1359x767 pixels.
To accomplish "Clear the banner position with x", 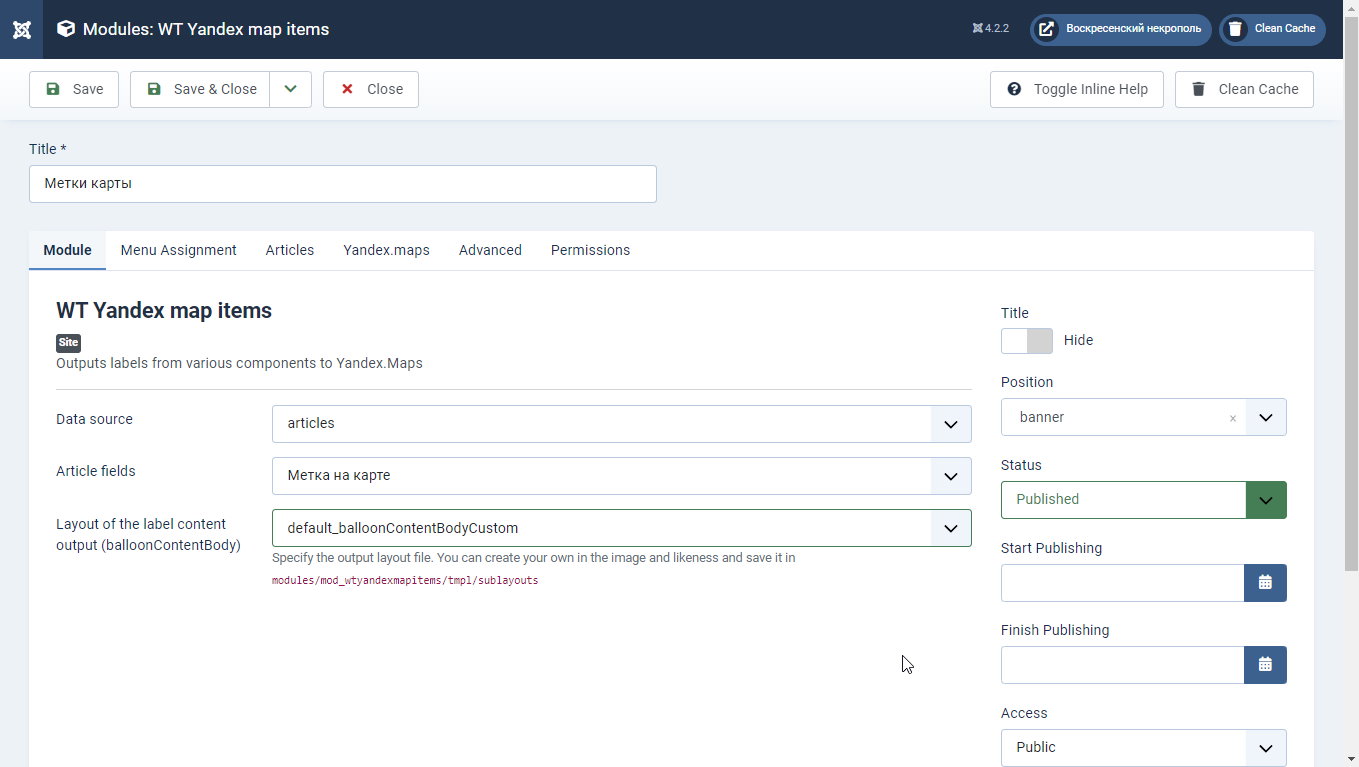I will click(x=1232, y=418).
